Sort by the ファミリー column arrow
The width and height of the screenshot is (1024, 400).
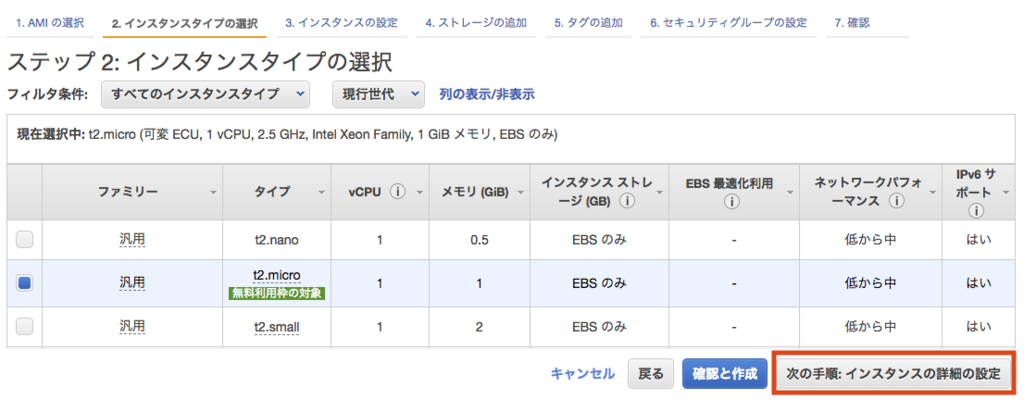pos(212,192)
